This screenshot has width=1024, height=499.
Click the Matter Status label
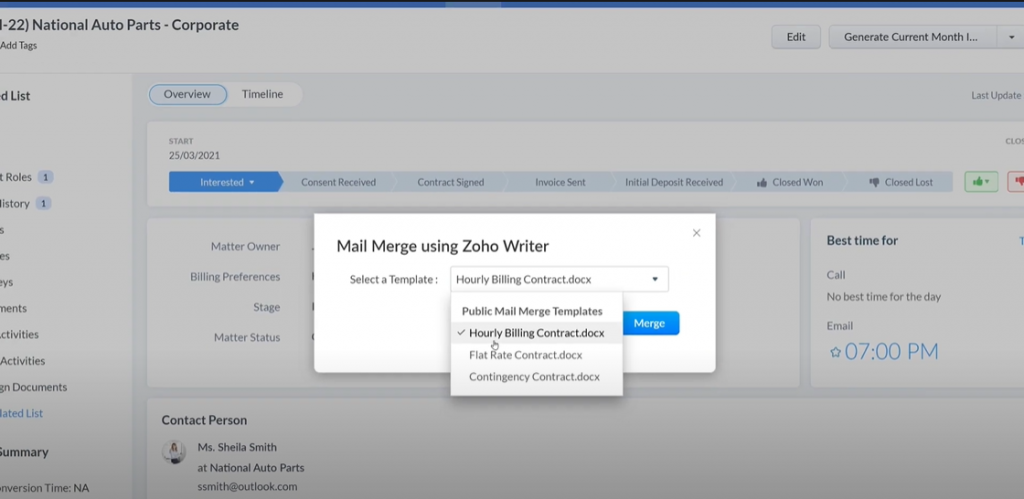pyautogui.click(x=247, y=338)
